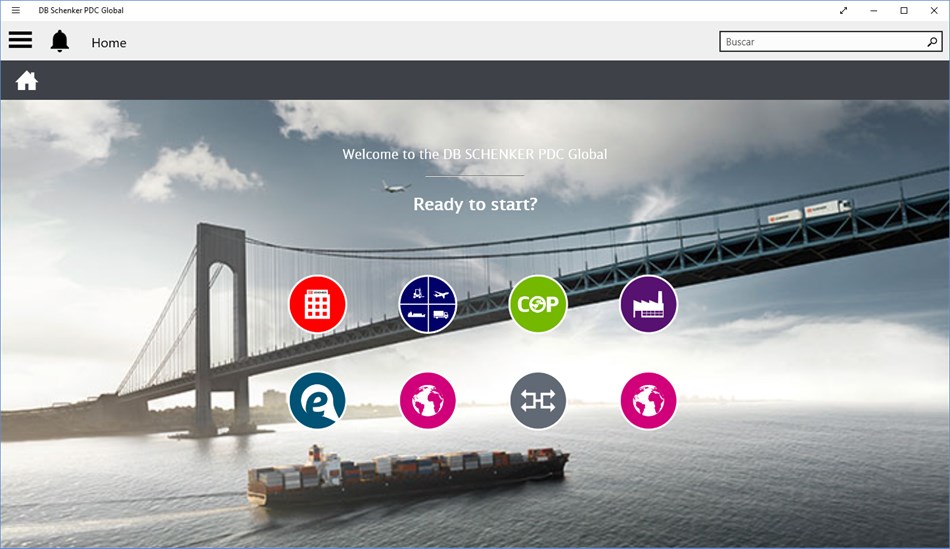Select the magenta globe icon beside the e icon
The height and width of the screenshot is (549, 950).
(428, 401)
